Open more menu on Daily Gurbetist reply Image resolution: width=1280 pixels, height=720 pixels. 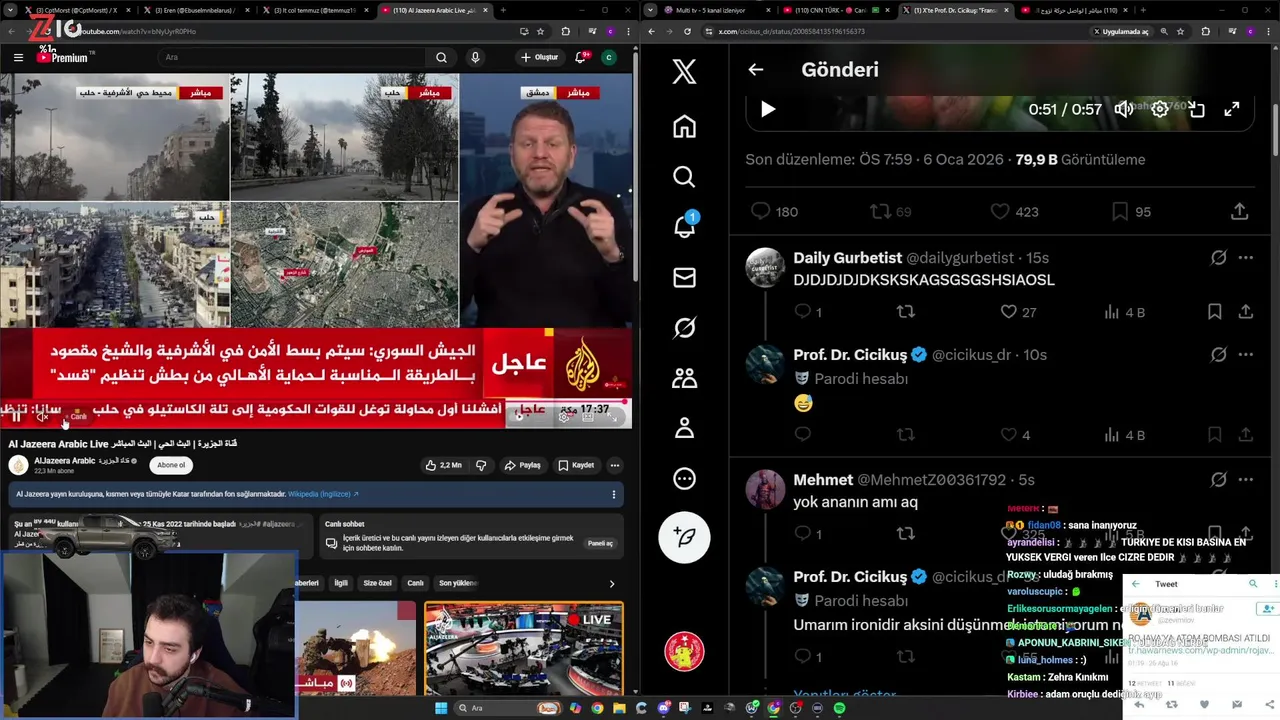(x=1246, y=258)
